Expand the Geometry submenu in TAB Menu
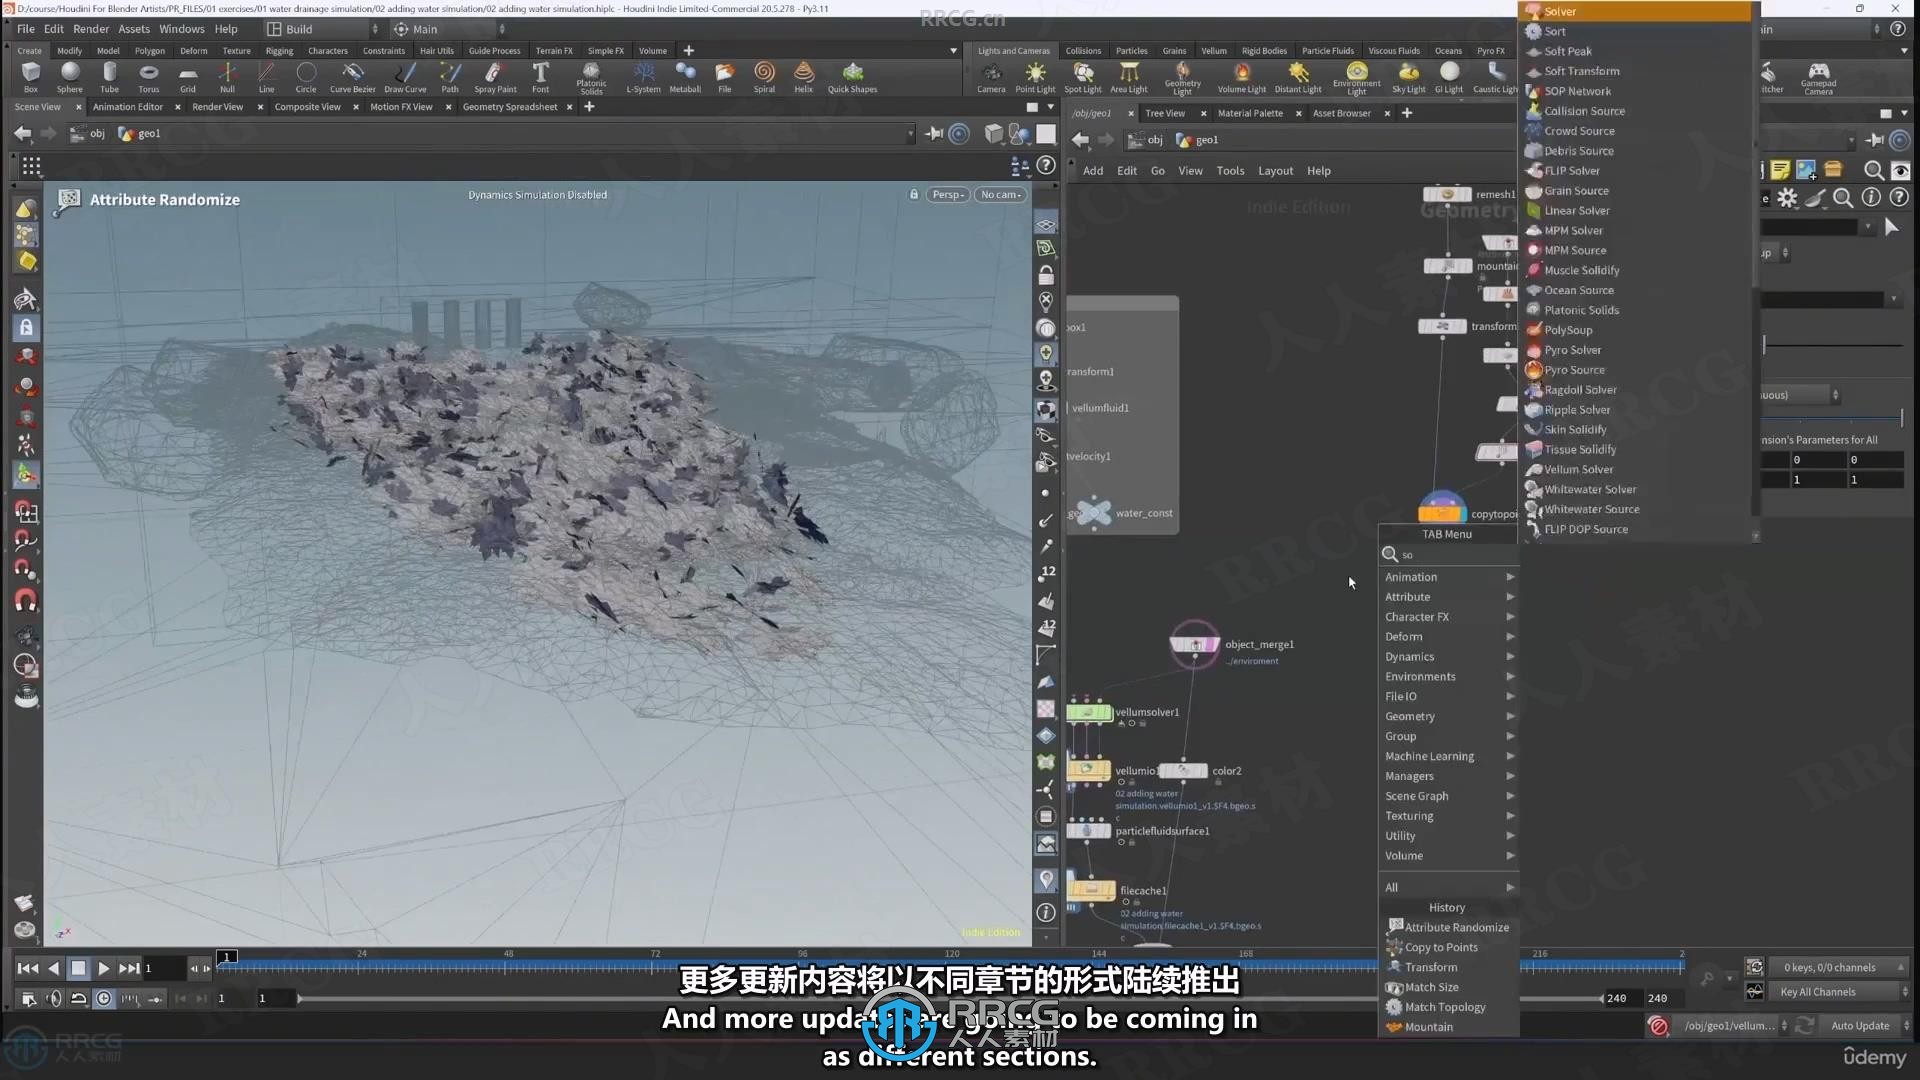This screenshot has height=1080, width=1920. (x=1449, y=717)
